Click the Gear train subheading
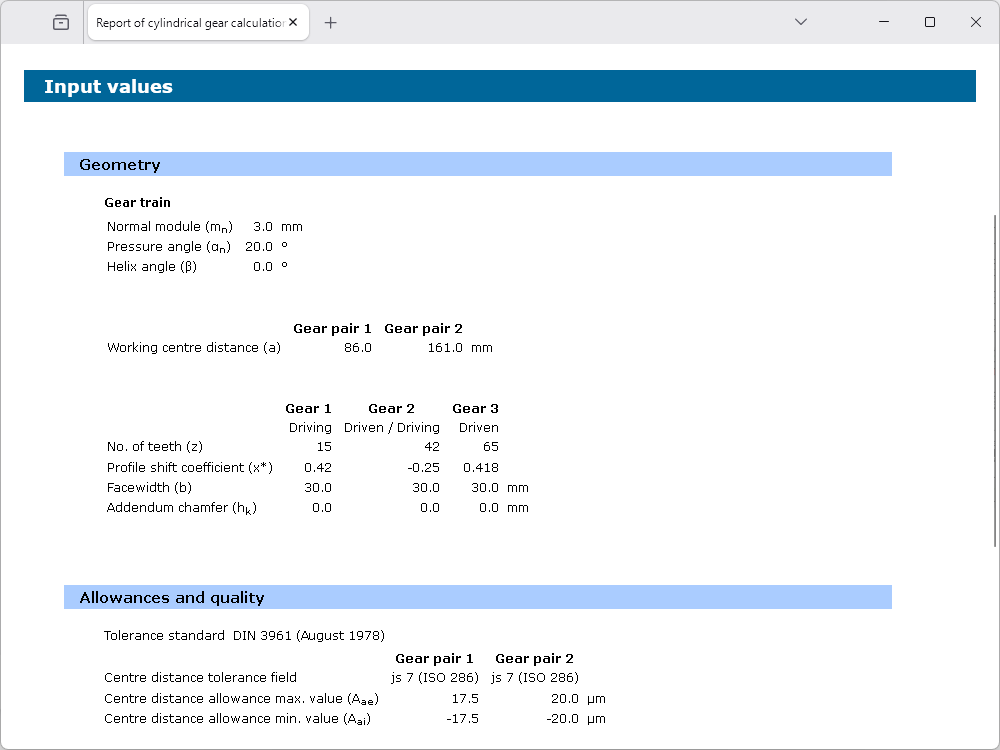1000x750 pixels. 137,203
